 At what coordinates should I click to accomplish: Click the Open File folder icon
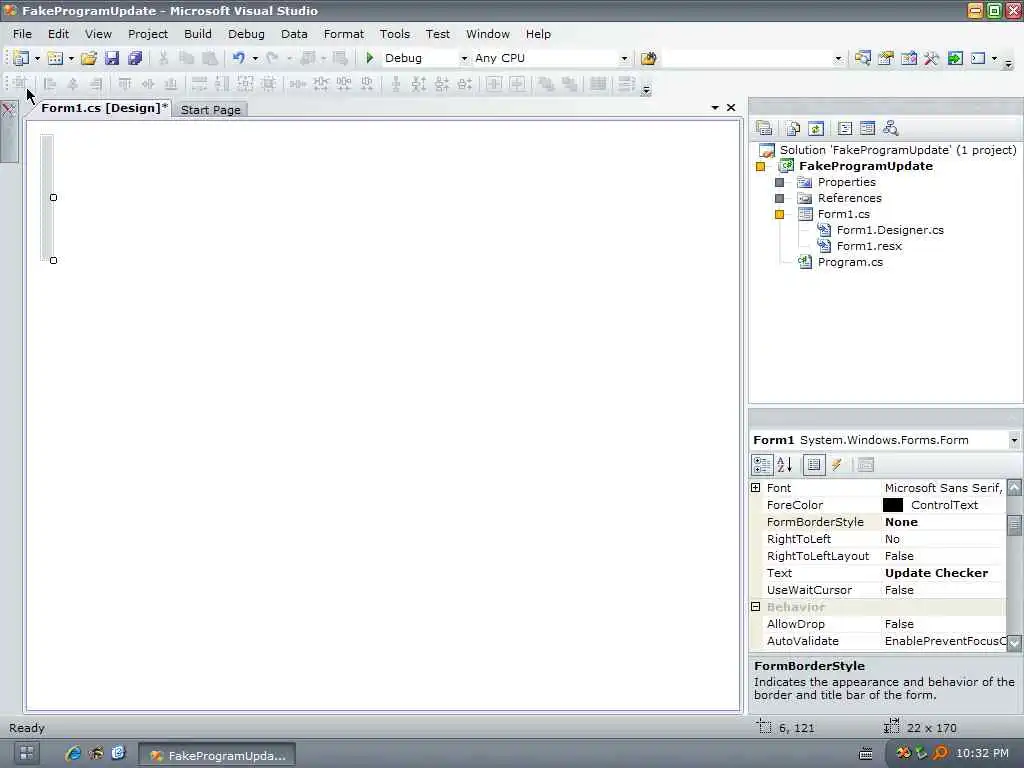click(x=89, y=58)
